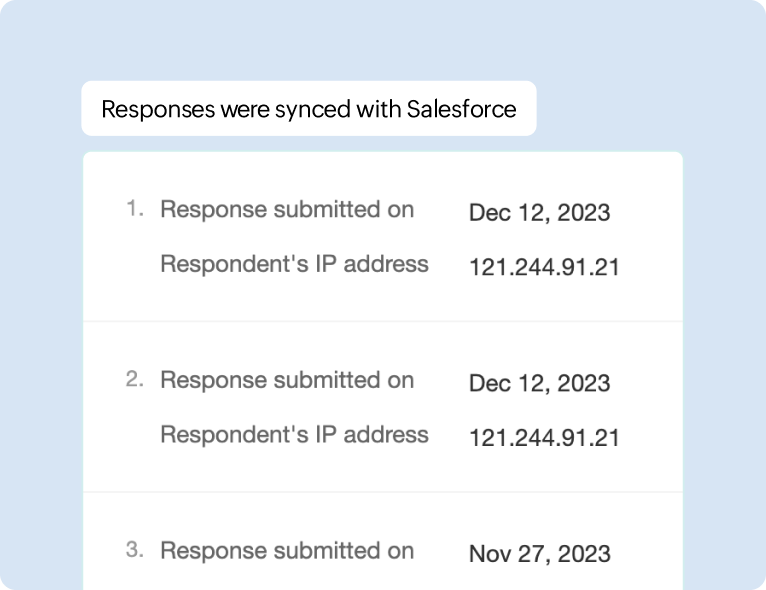Click the divider between responses 2 and 3
Screen dimensions: 766x590
[383, 492]
